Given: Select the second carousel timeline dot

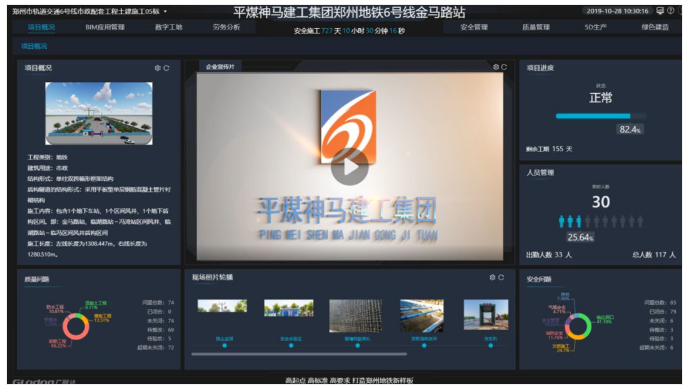Looking at the screenshot, I should pyautogui.click(x=291, y=346).
